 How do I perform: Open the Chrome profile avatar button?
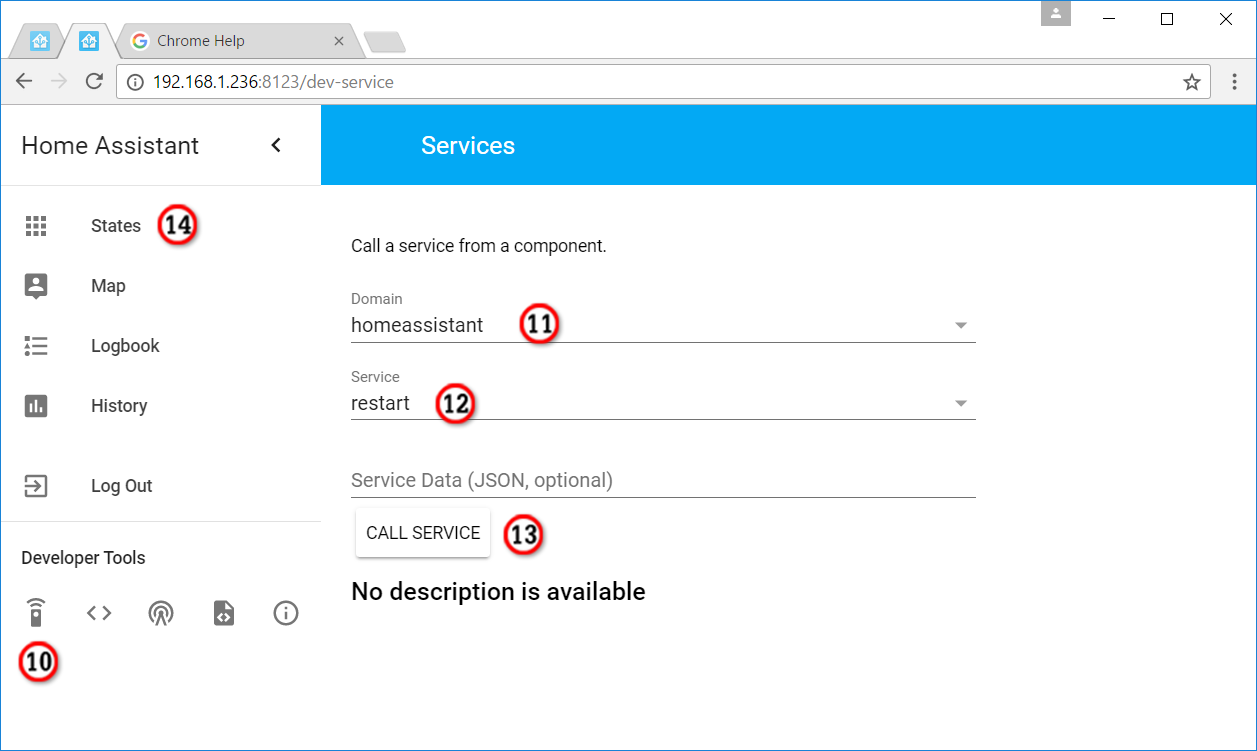pos(1056,14)
